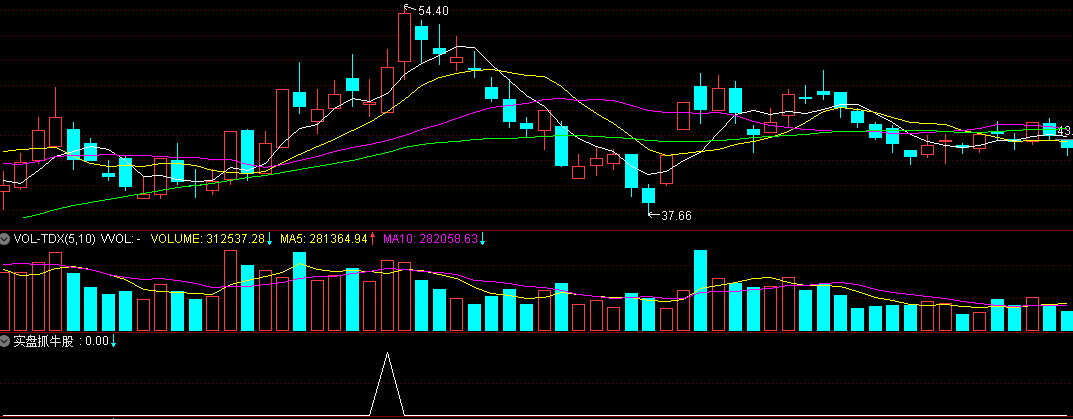Click the cyan down arrow beside 实盘抓牛股 value
The image size is (1073, 419).
[114, 340]
